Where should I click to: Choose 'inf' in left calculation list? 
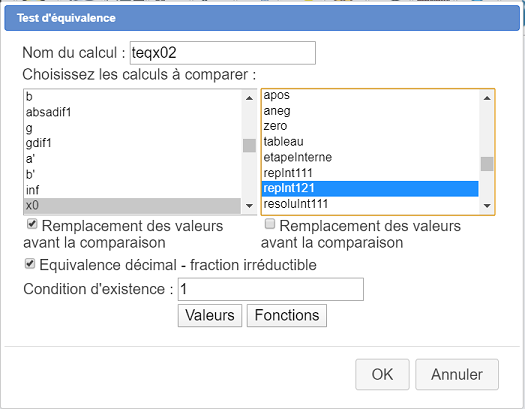(x=133, y=190)
